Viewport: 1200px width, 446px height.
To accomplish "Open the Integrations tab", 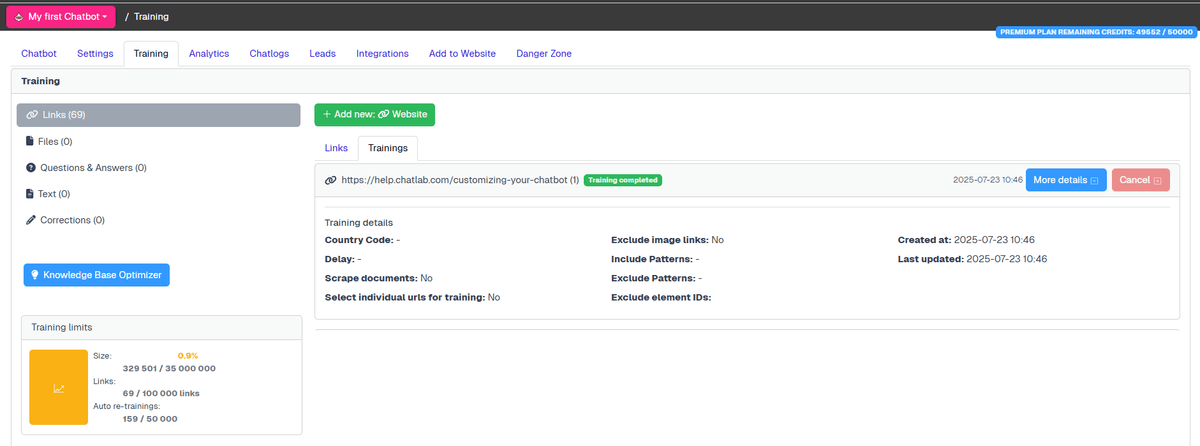I will [382, 54].
